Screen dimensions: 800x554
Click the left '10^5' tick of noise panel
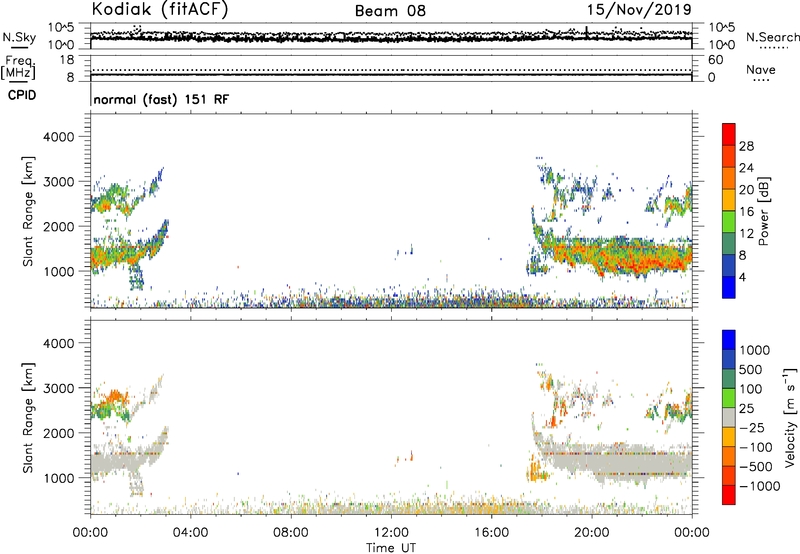coord(61,28)
